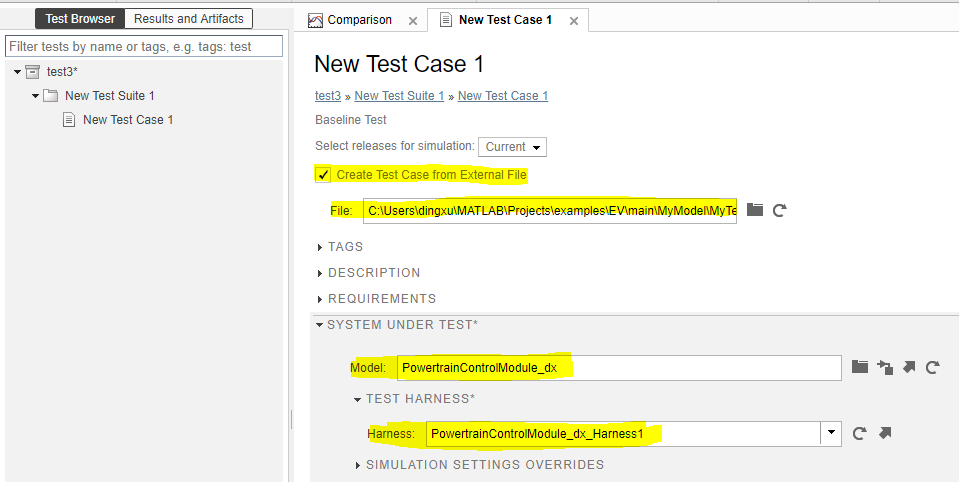The width and height of the screenshot is (959, 482).
Task: Collapse the System Under Test section
Action: point(320,325)
